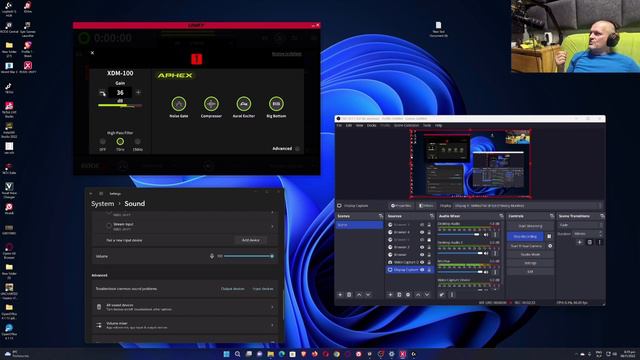The height and width of the screenshot is (360, 640).
Task: Mute the Mic/Aux channel in Audio Mixer
Action: point(486,272)
